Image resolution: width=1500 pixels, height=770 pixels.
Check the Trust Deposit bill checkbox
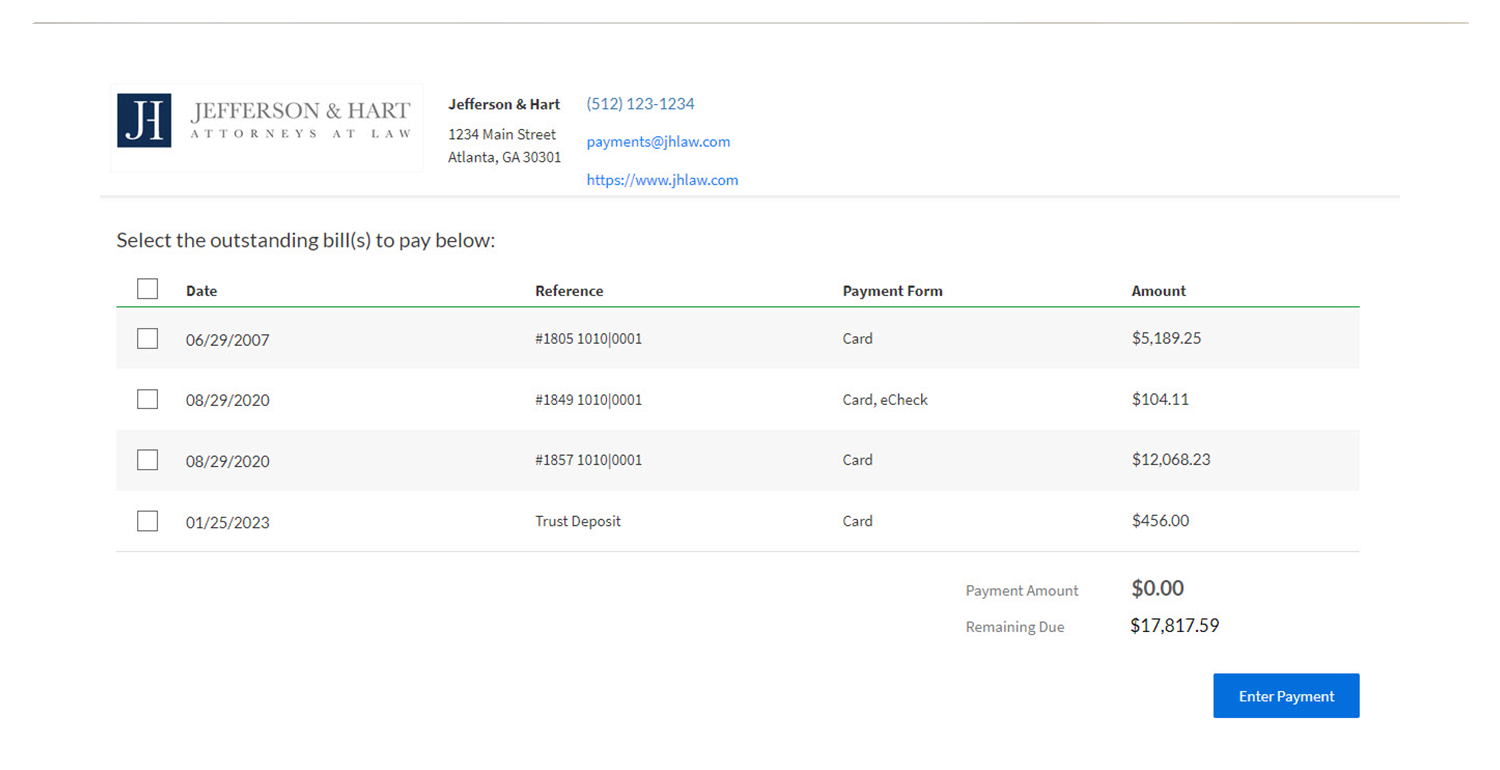(147, 521)
